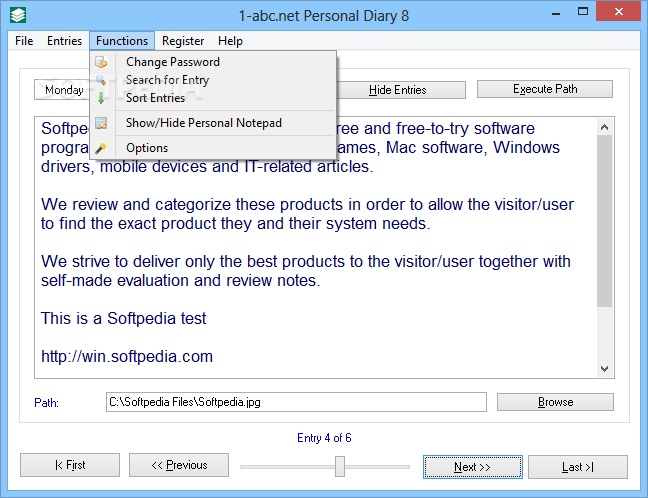Click the entry navigation slider thumb
This screenshot has width=648, height=498.
pyautogui.click(x=340, y=467)
